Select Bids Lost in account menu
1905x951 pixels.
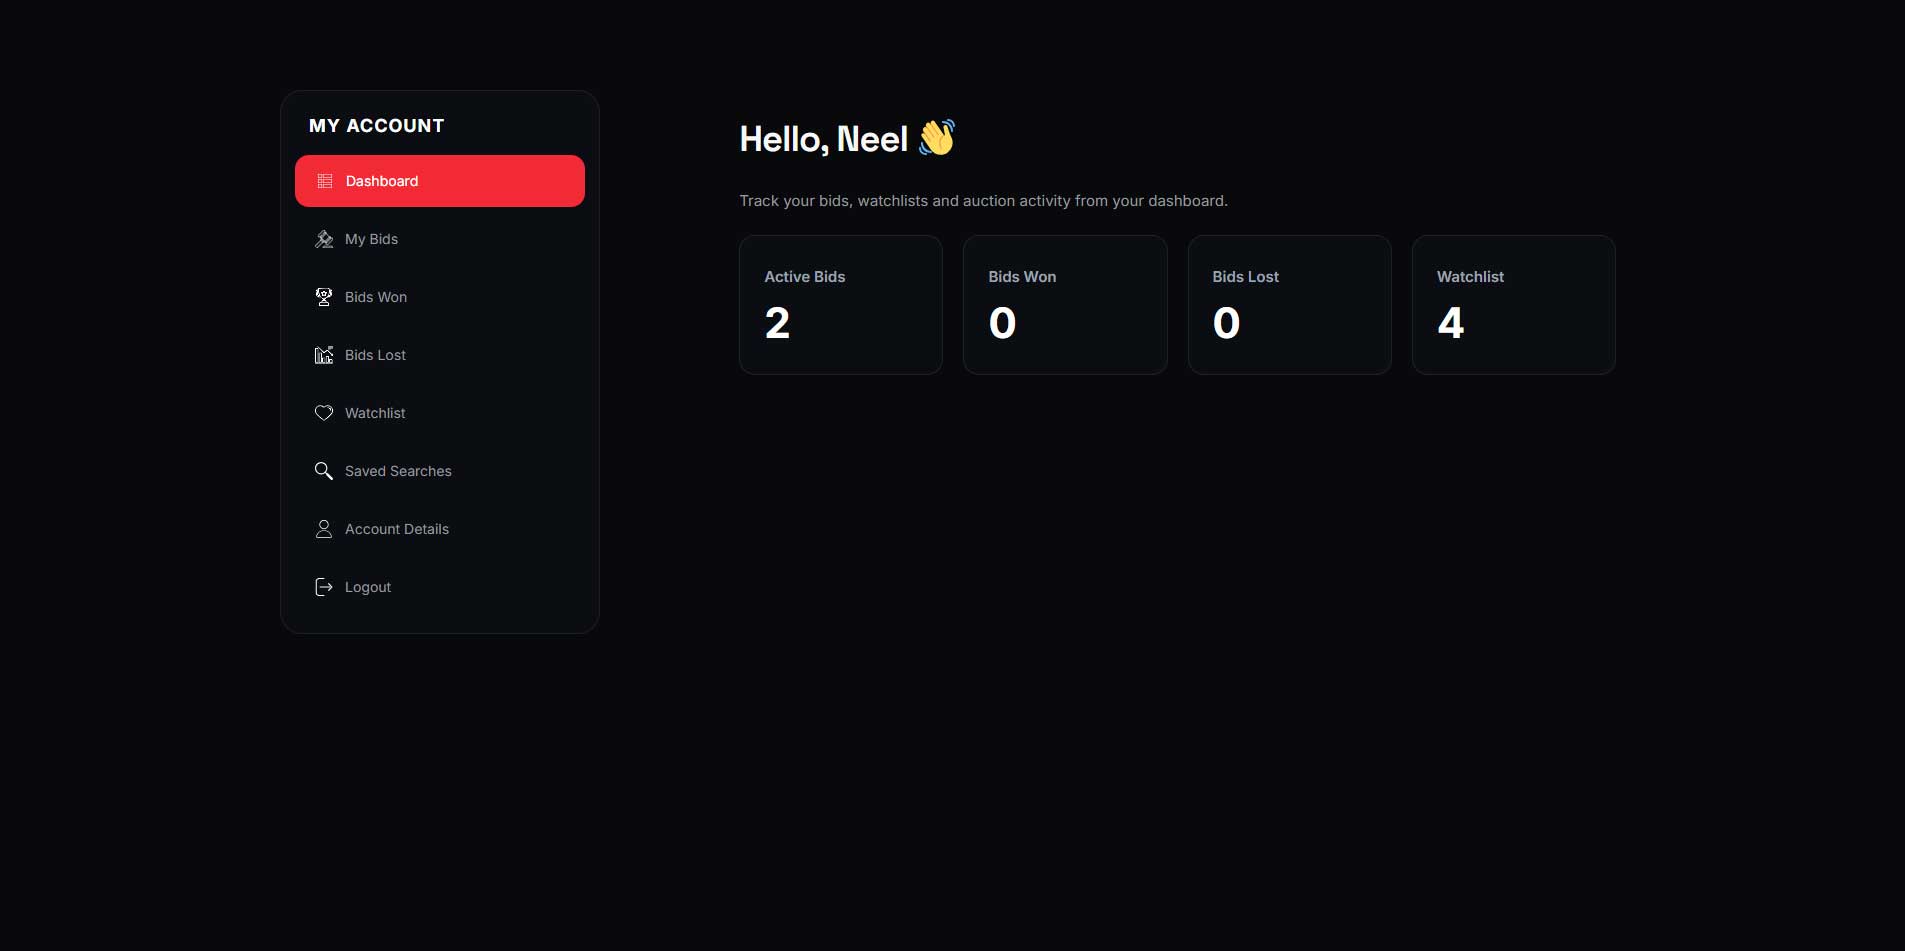click(x=440, y=355)
